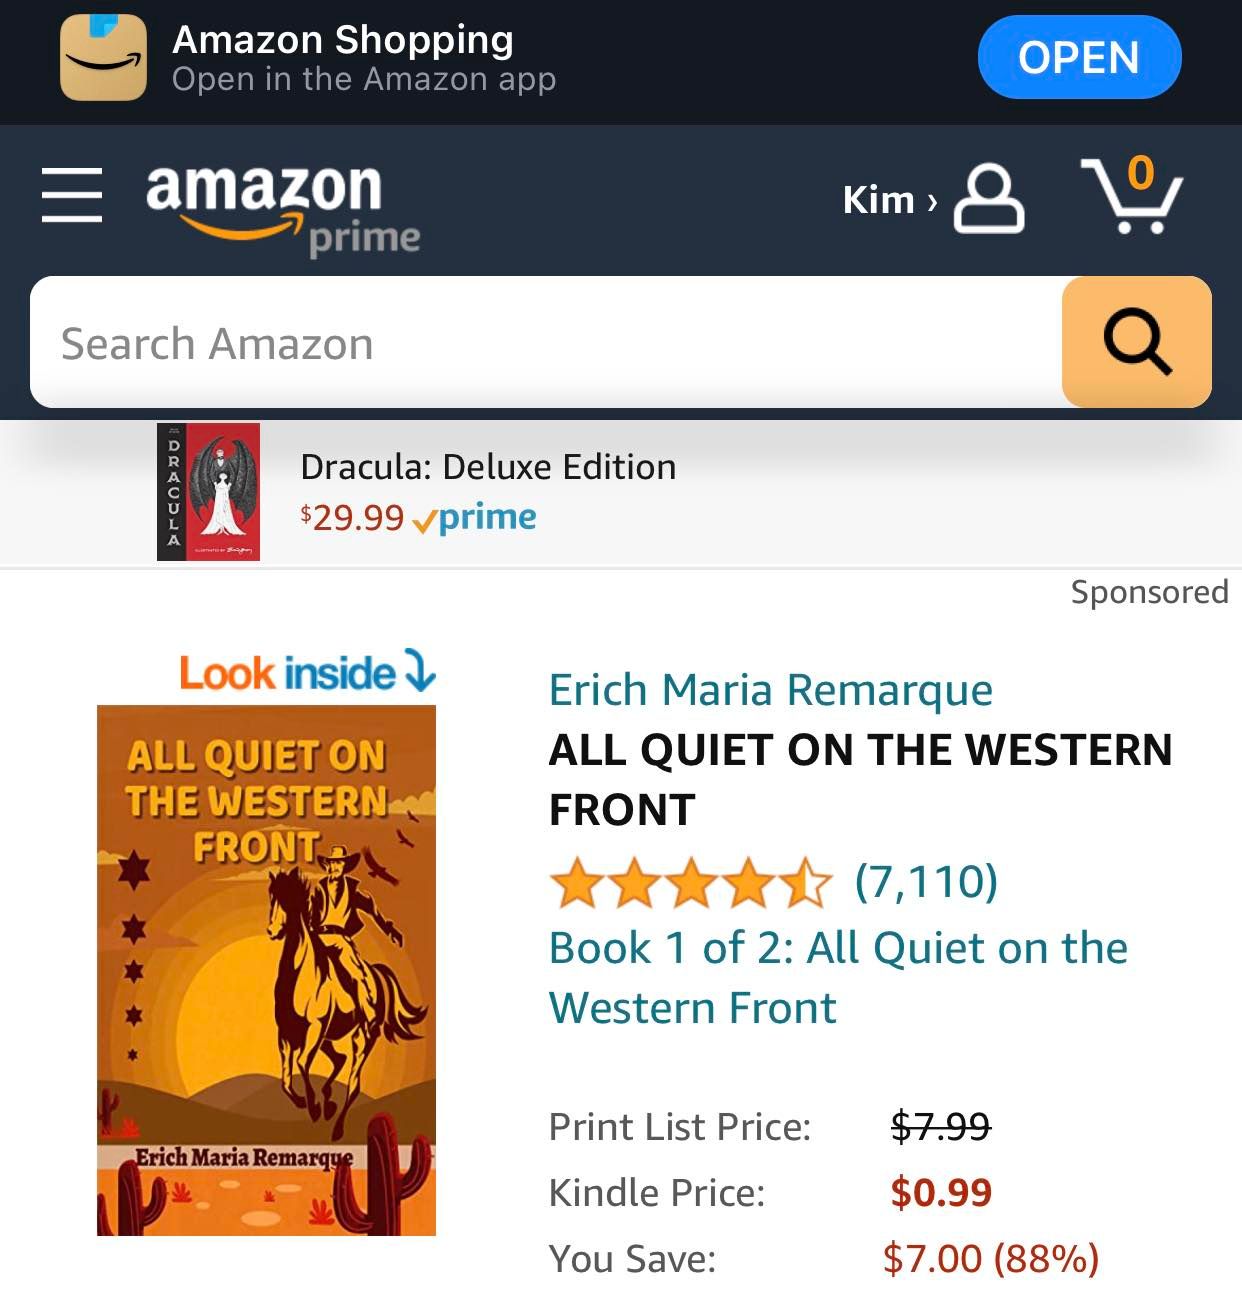
Task: Expand the Kim account menu chevron
Action: tap(932, 201)
